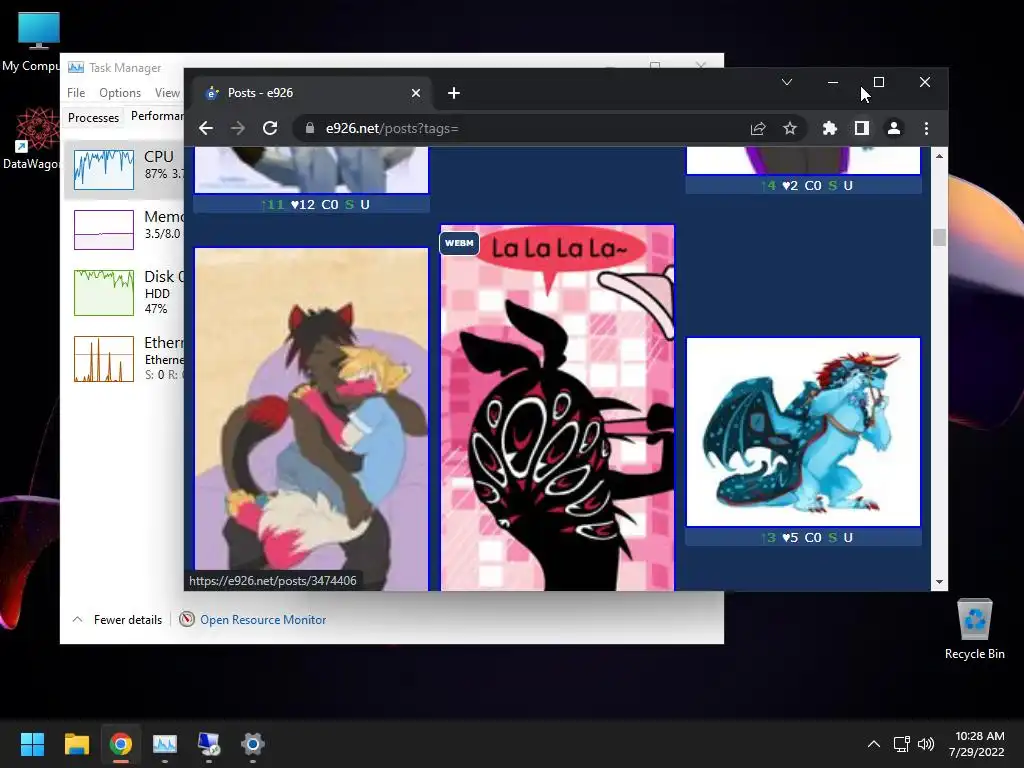Open File menu in Task Manager

point(76,93)
